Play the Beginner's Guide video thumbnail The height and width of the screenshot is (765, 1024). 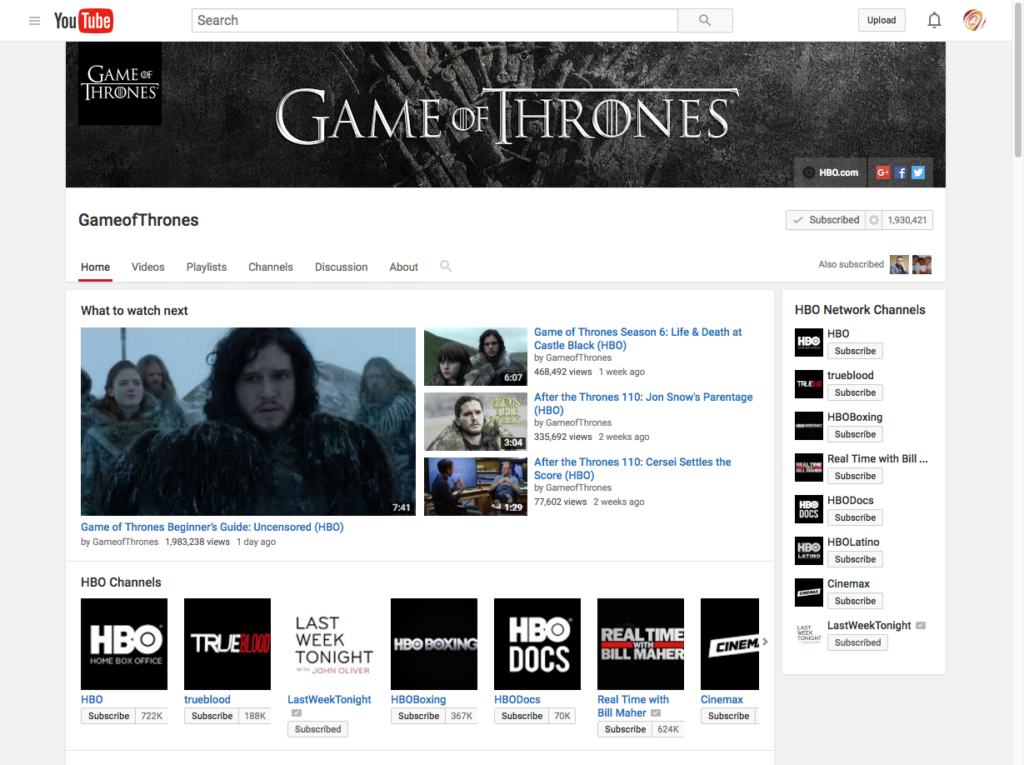click(x=248, y=421)
